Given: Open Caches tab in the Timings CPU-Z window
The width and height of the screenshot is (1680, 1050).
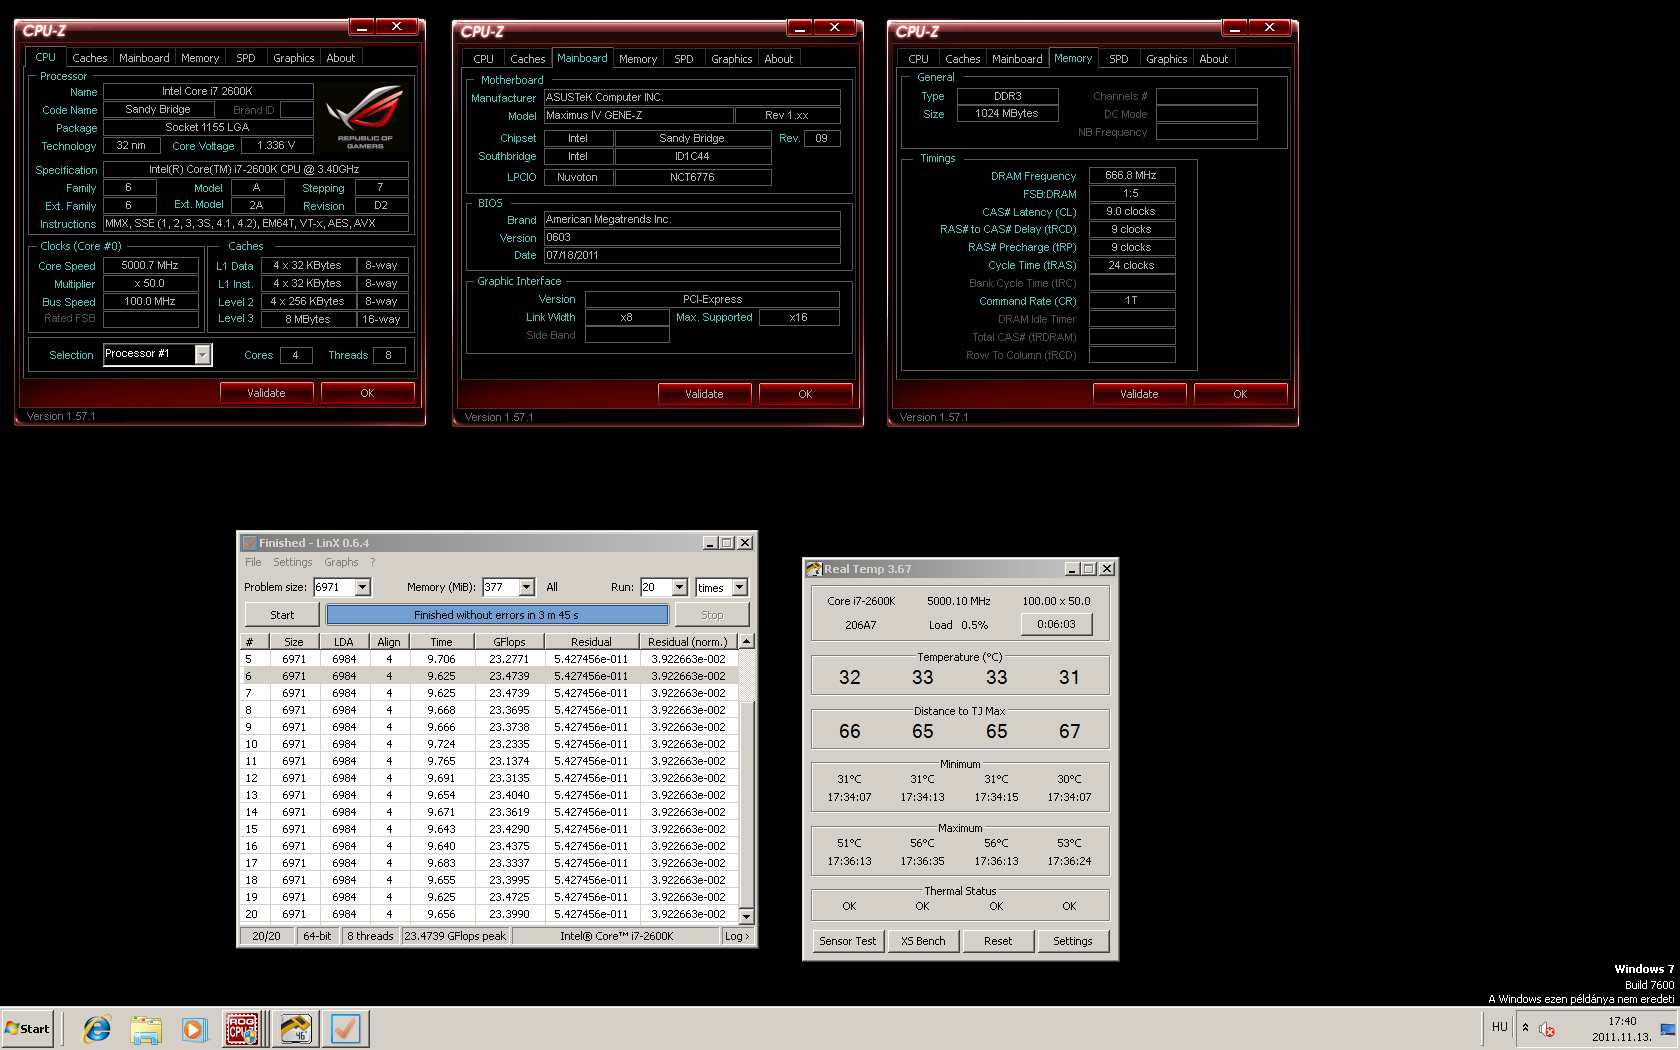Looking at the screenshot, I should click(963, 59).
